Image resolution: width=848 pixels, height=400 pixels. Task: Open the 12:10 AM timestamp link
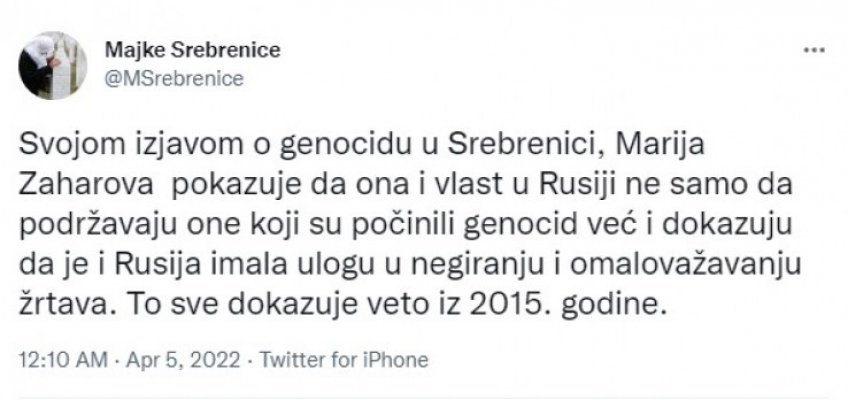[55, 357]
